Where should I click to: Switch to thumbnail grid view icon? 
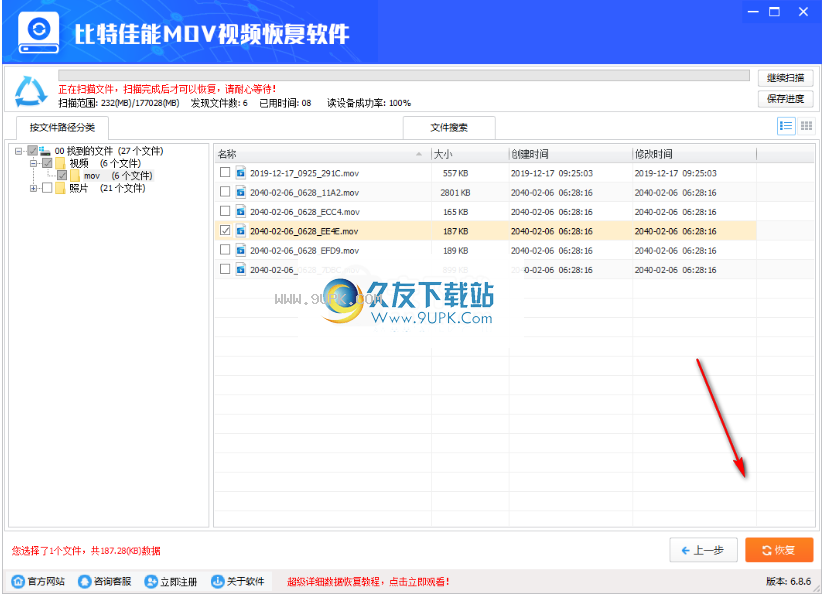coord(806,126)
